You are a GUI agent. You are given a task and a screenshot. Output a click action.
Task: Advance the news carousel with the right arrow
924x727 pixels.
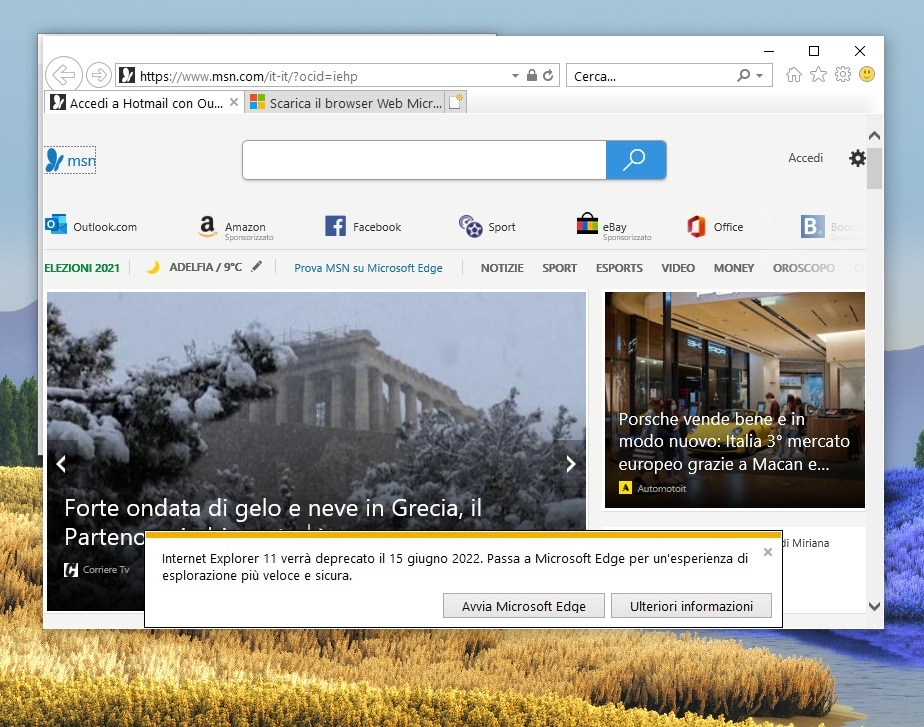tap(570, 463)
